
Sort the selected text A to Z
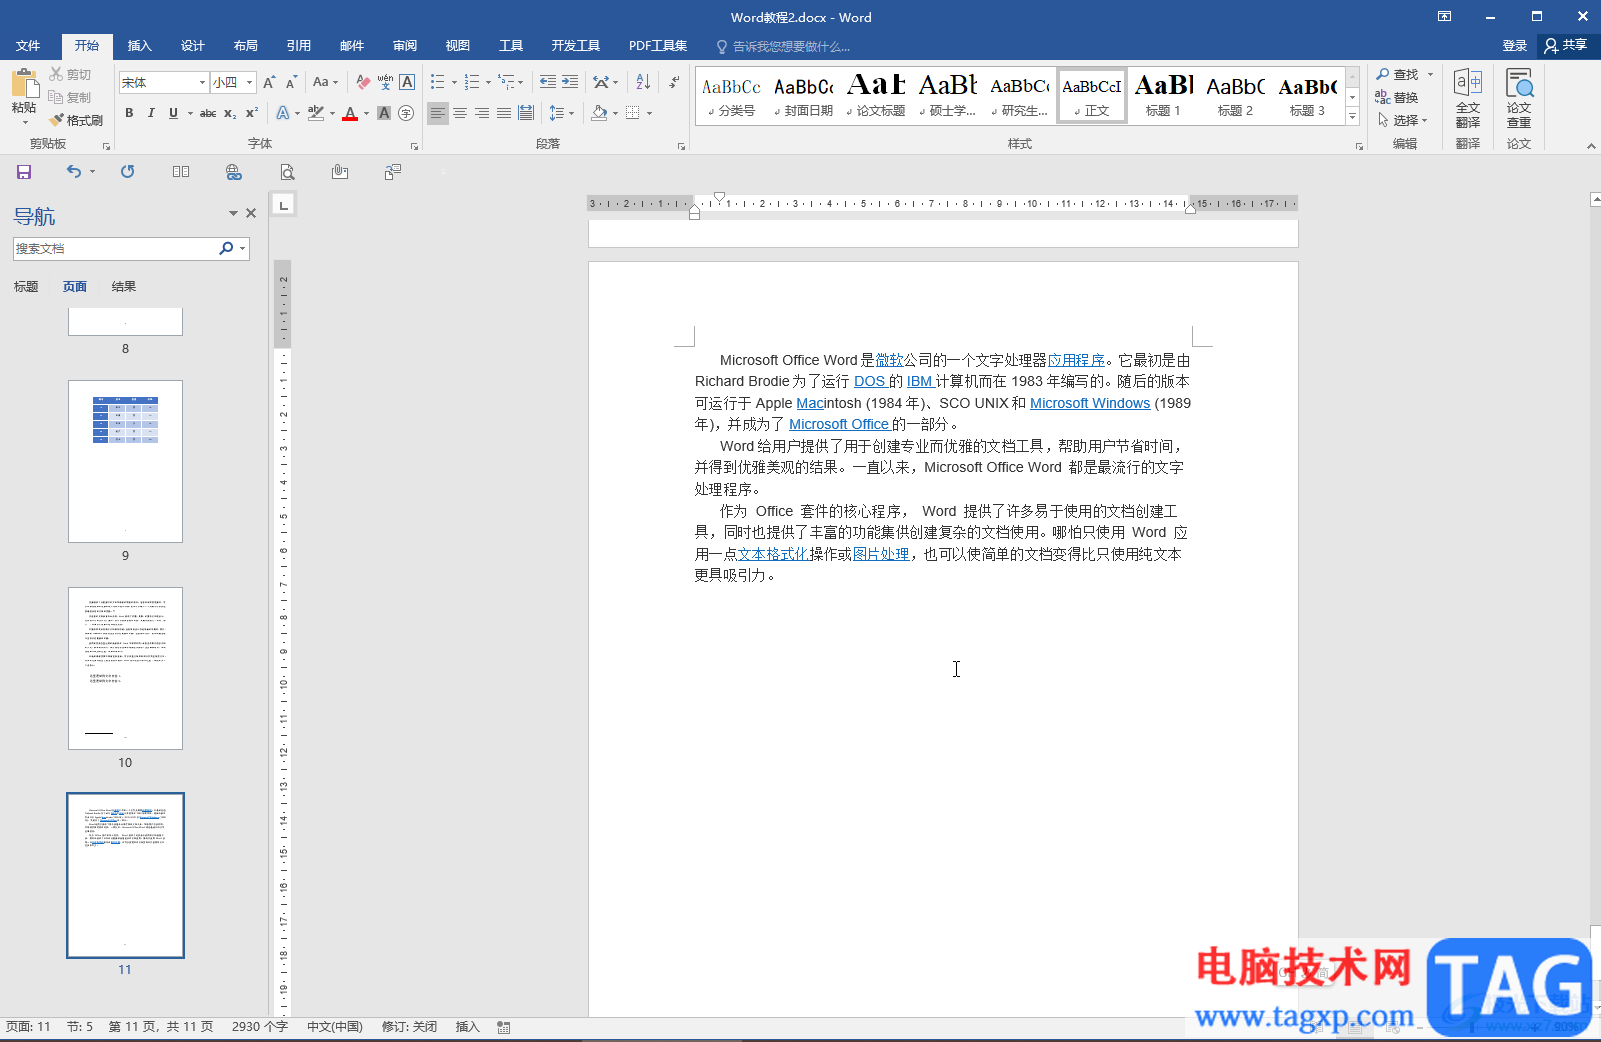(643, 82)
